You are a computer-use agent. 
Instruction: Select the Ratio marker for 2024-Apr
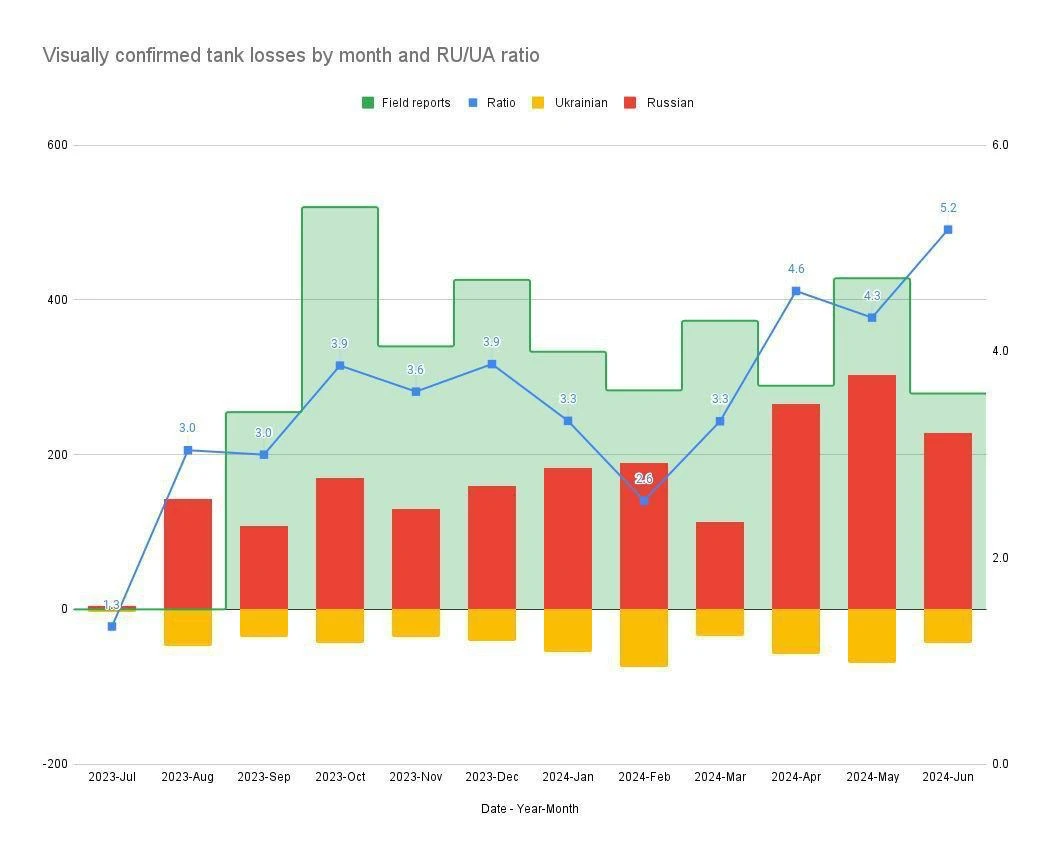point(796,291)
